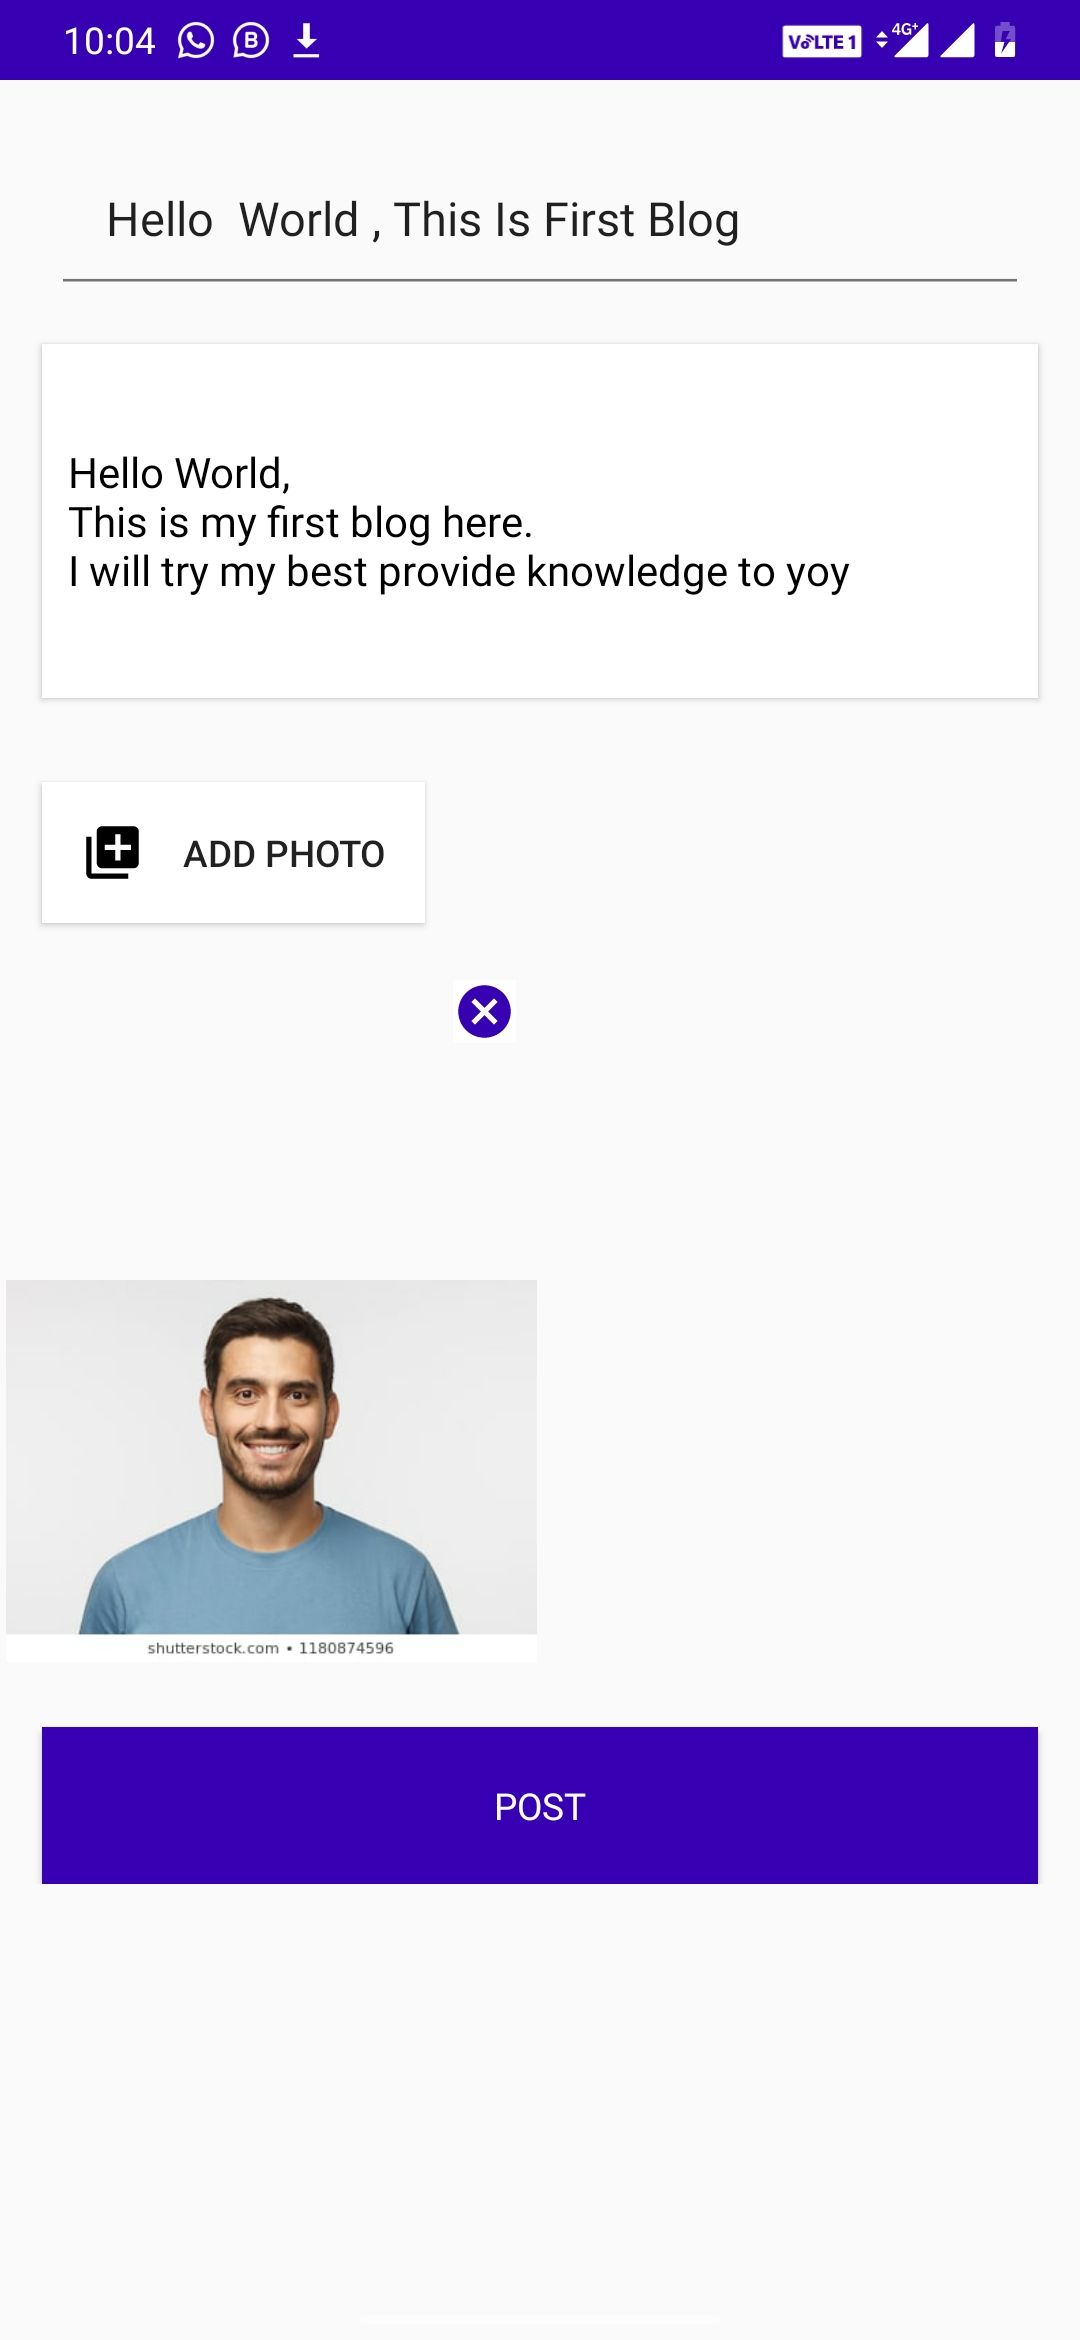
Task: Click the ADD PHOTO button label
Action: tap(284, 854)
